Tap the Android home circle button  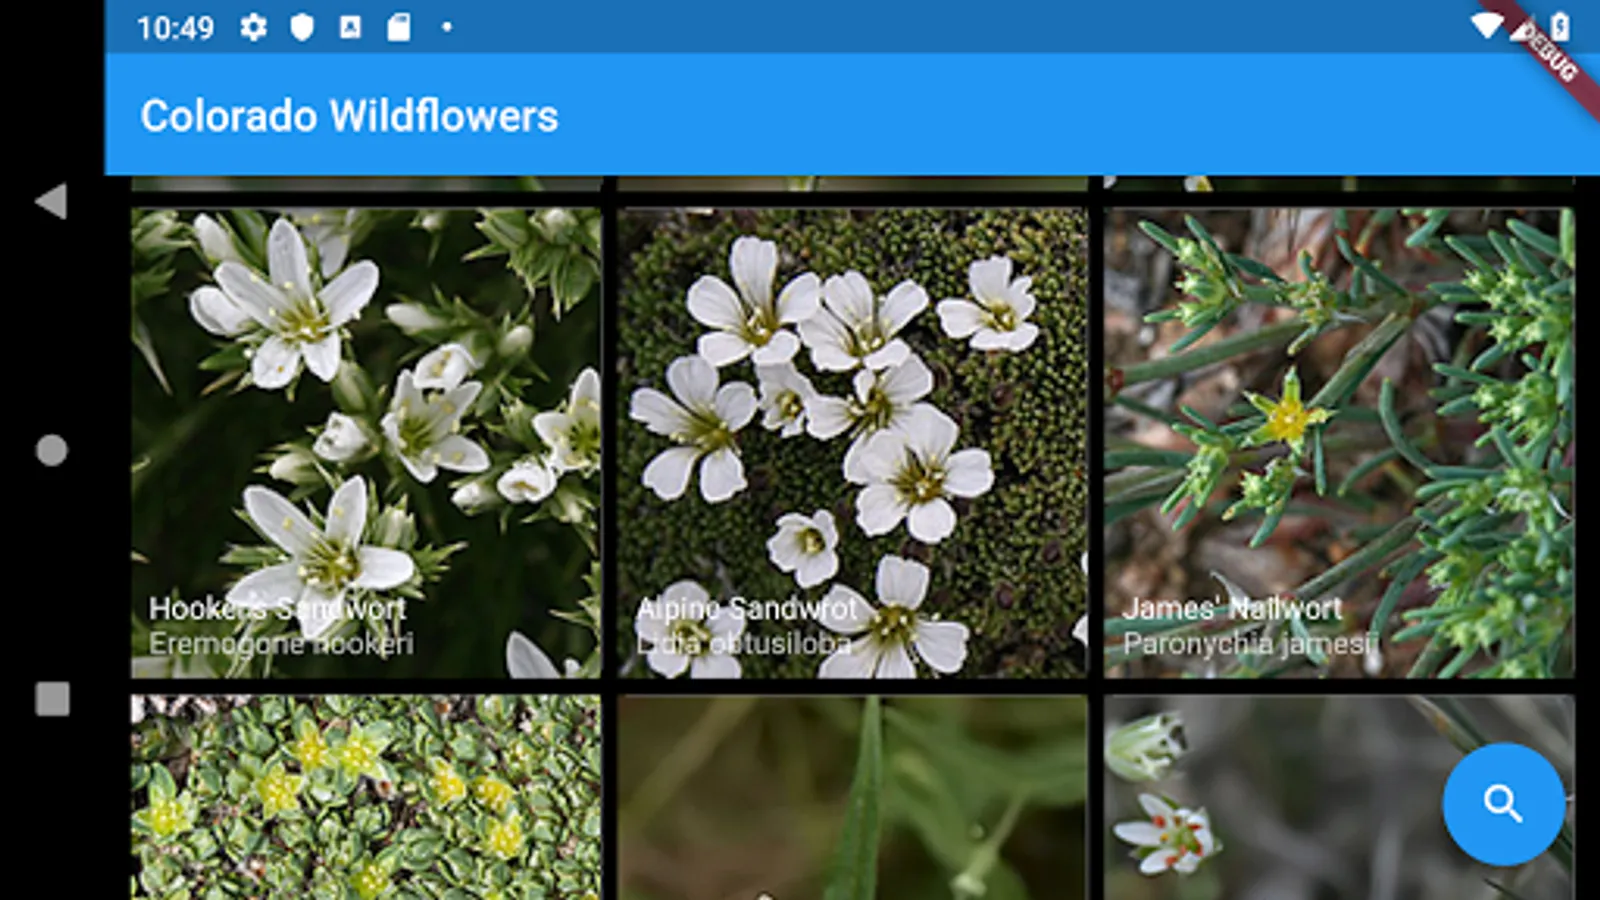click(52, 450)
